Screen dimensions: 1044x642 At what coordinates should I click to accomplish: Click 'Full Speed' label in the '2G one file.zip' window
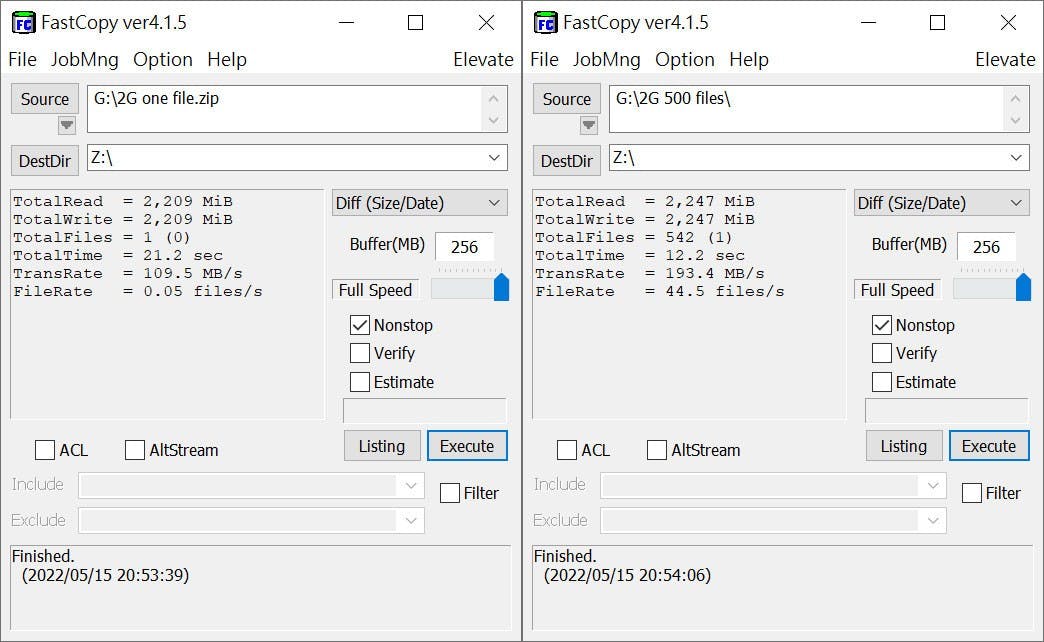pyautogui.click(x=375, y=290)
